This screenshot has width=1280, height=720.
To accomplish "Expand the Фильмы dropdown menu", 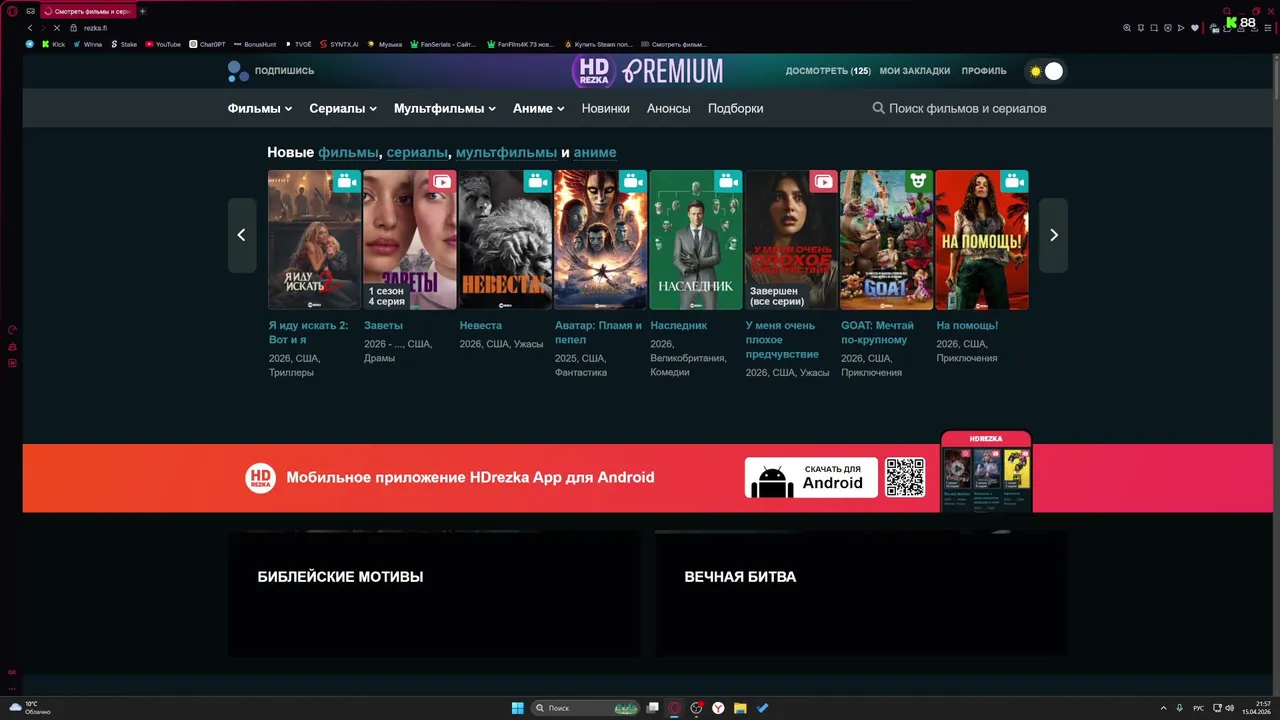I will click(x=260, y=108).
